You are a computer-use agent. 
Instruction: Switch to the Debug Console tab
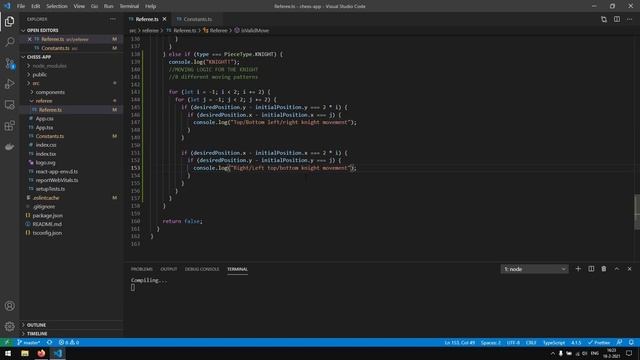coord(202,269)
